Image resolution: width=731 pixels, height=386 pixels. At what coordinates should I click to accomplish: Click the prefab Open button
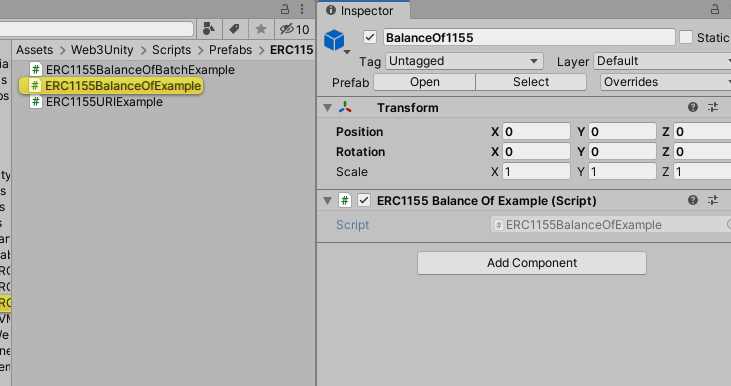click(x=425, y=82)
